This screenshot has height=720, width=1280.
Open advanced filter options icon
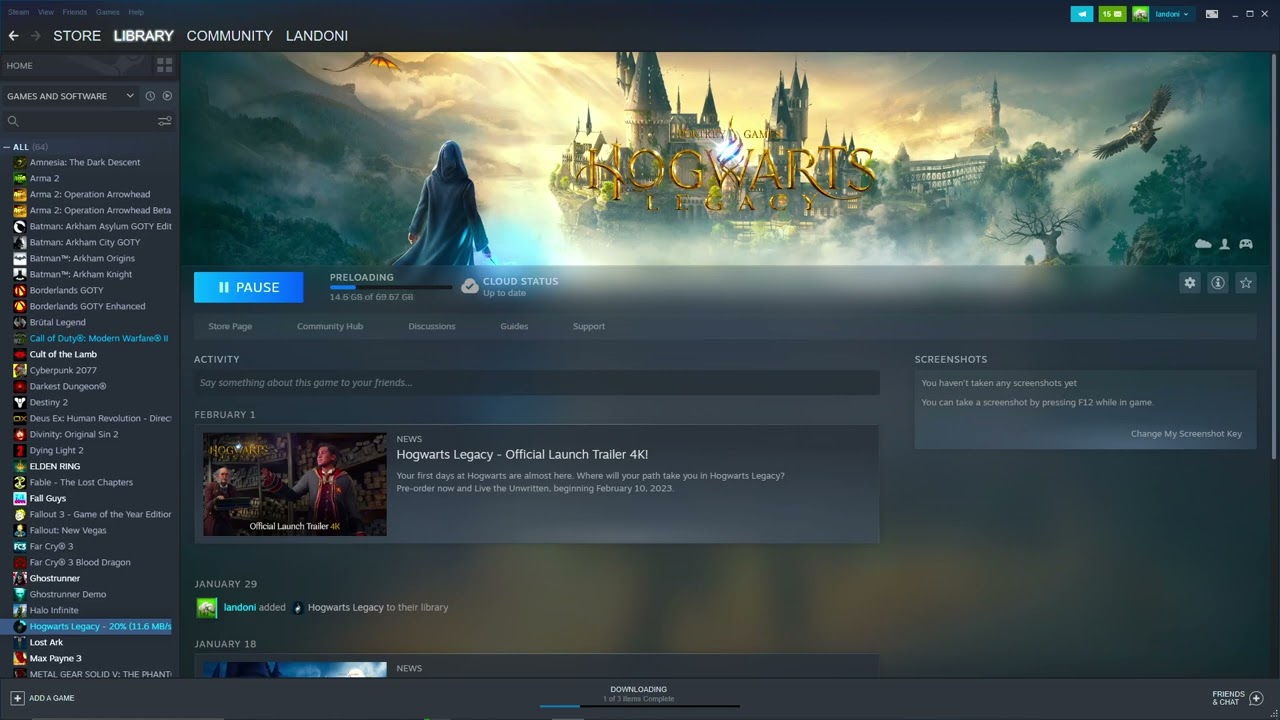165,121
